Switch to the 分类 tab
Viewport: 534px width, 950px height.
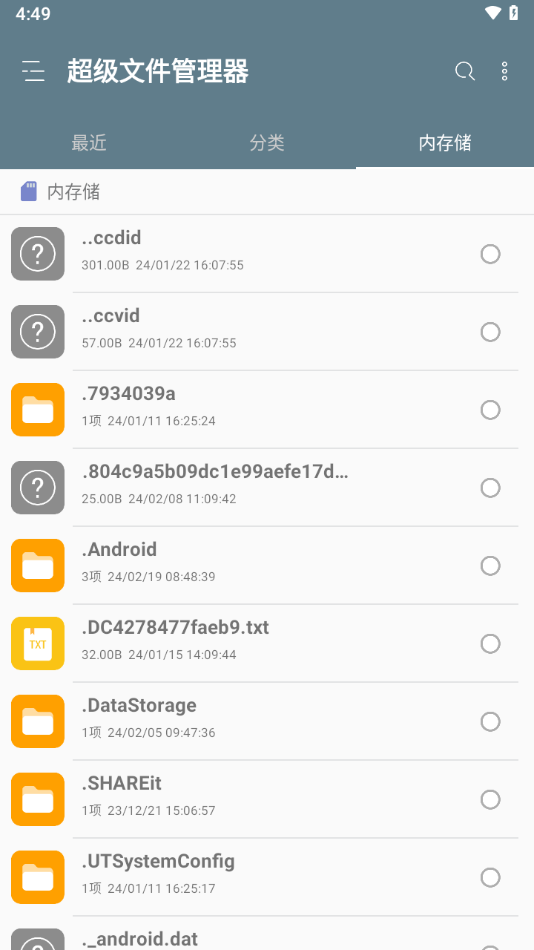click(x=267, y=143)
